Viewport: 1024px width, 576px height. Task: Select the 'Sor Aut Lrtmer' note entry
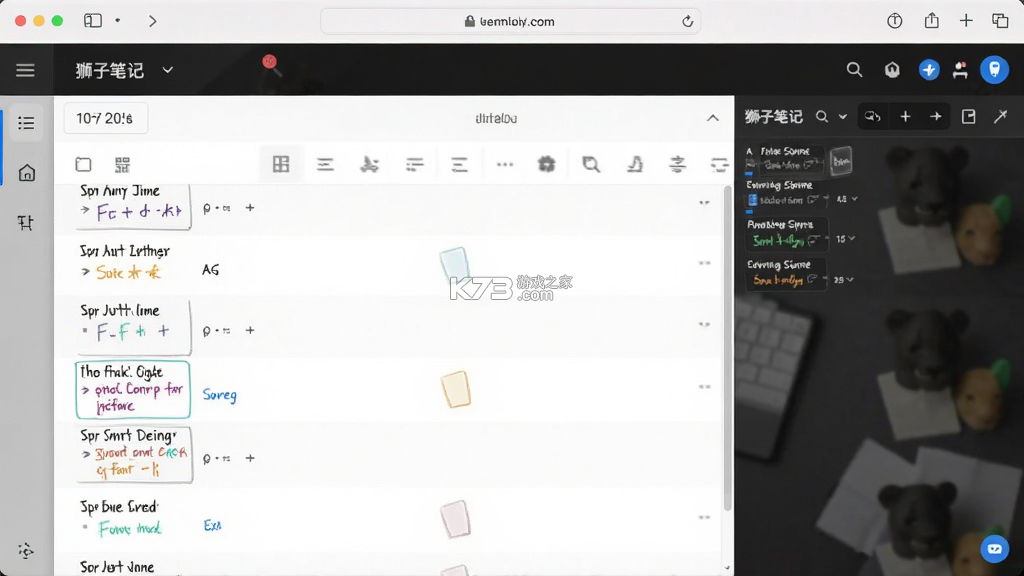point(125,262)
